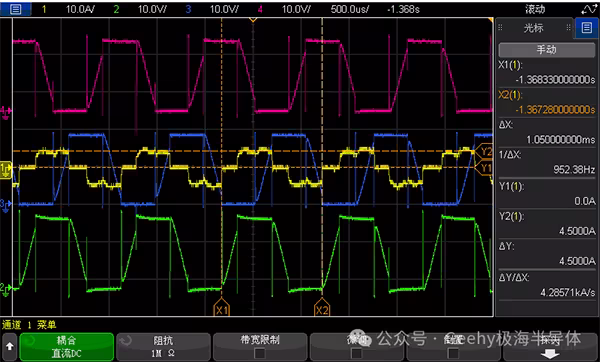Select channel 2 label in top bar
The image size is (600, 362).
[116, 9]
